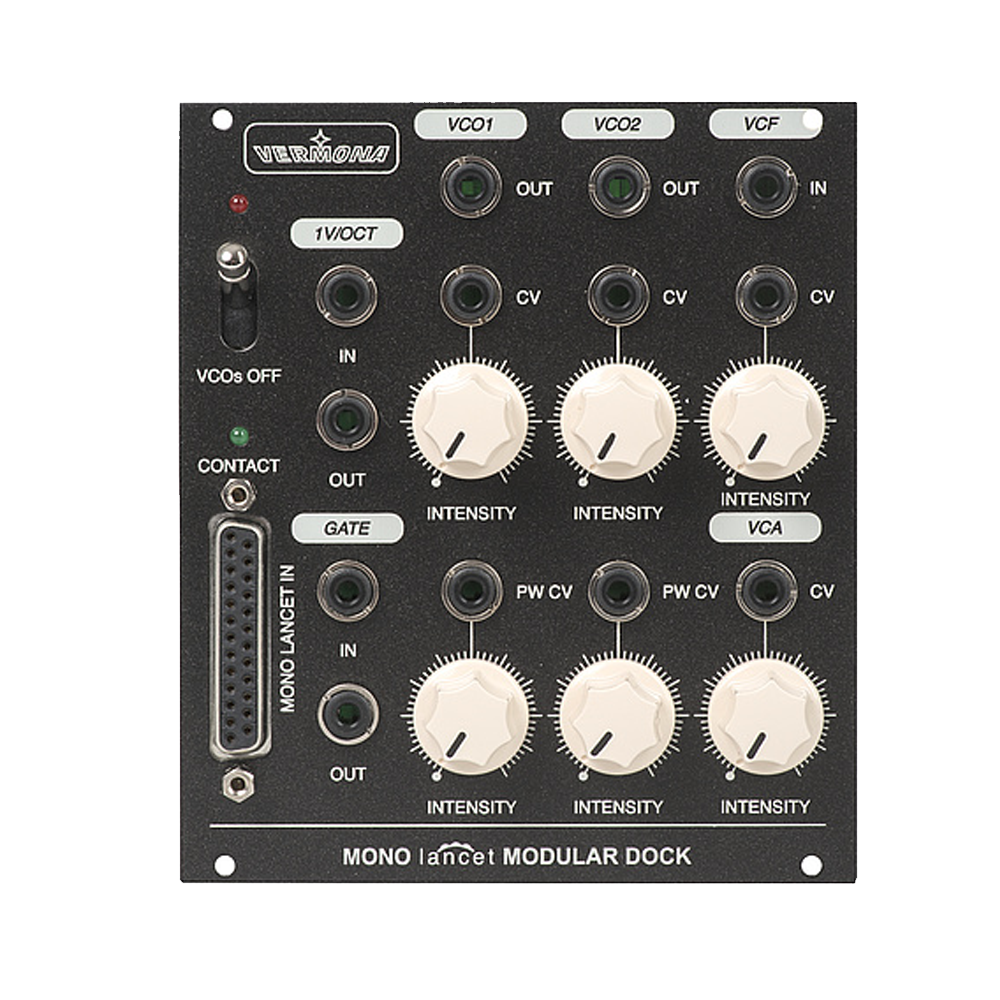Adjust the VCO2 PW CV intensity knob
The image size is (1000, 1000).
click(x=618, y=716)
